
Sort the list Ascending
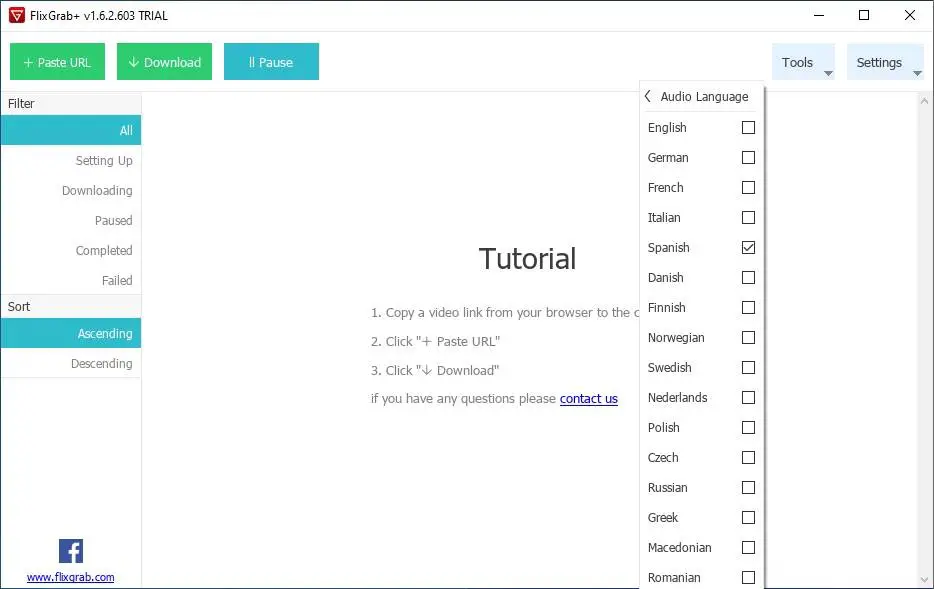(71, 334)
